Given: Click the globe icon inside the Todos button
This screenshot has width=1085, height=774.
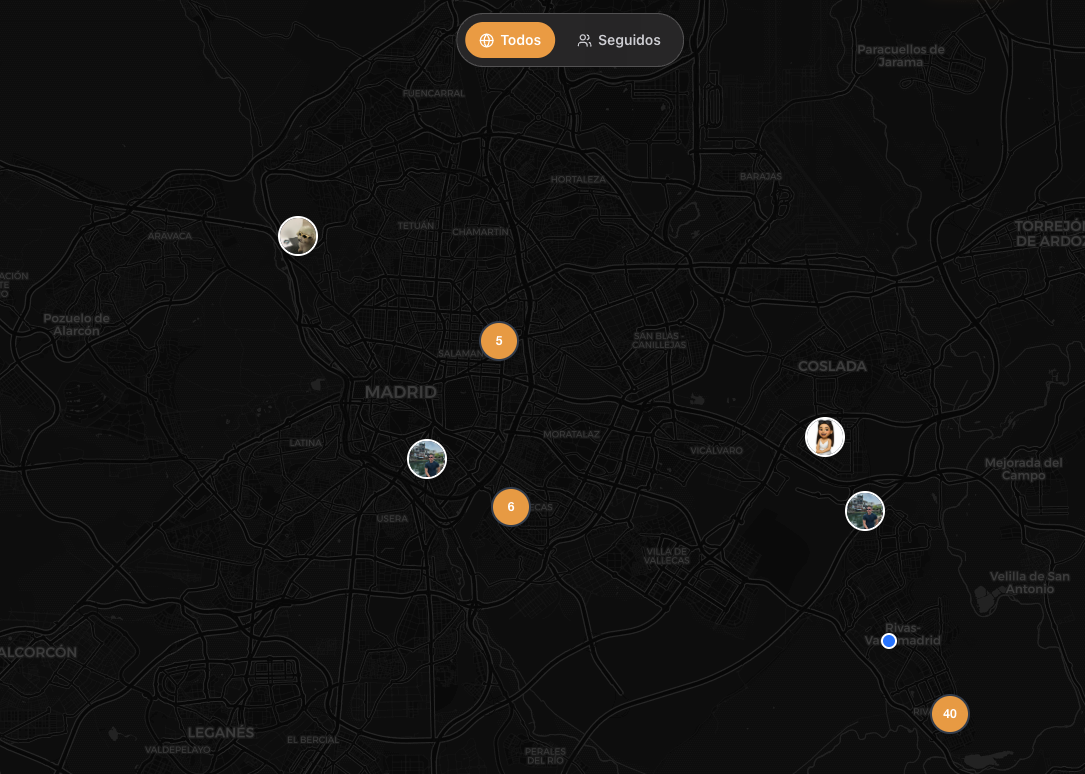Looking at the screenshot, I should click(x=487, y=40).
